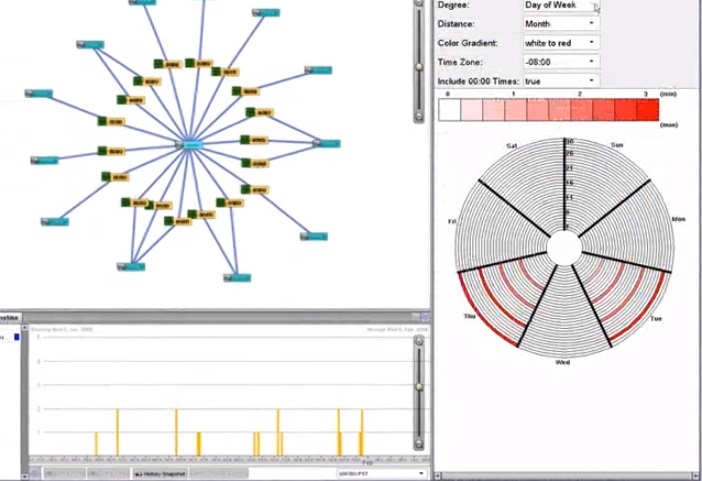Click the Mon label on the radial chart
702x481 pixels.
pyautogui.click(x=678, y=219)
